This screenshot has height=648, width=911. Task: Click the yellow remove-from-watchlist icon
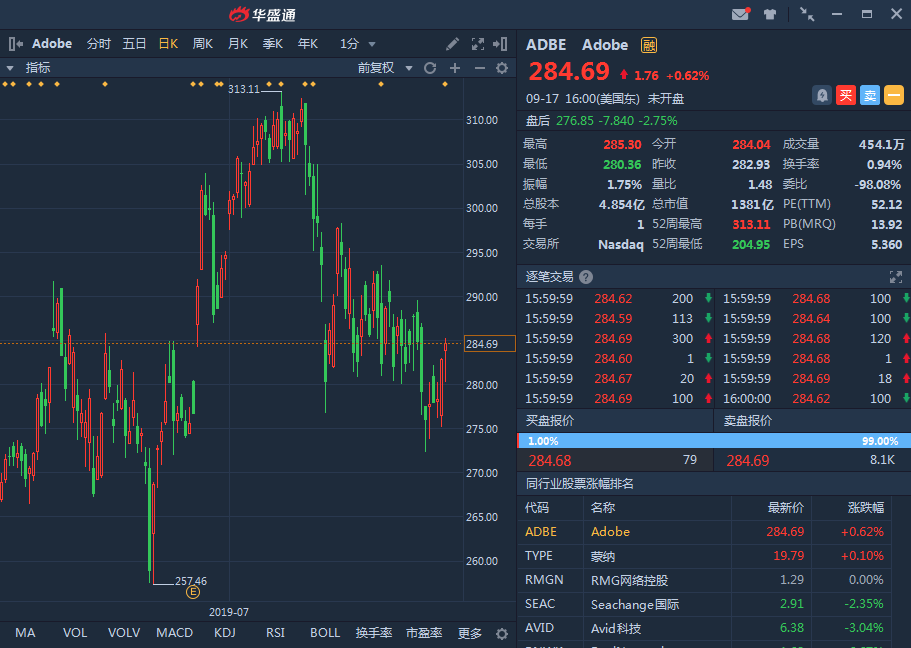[x=894, y=95]
